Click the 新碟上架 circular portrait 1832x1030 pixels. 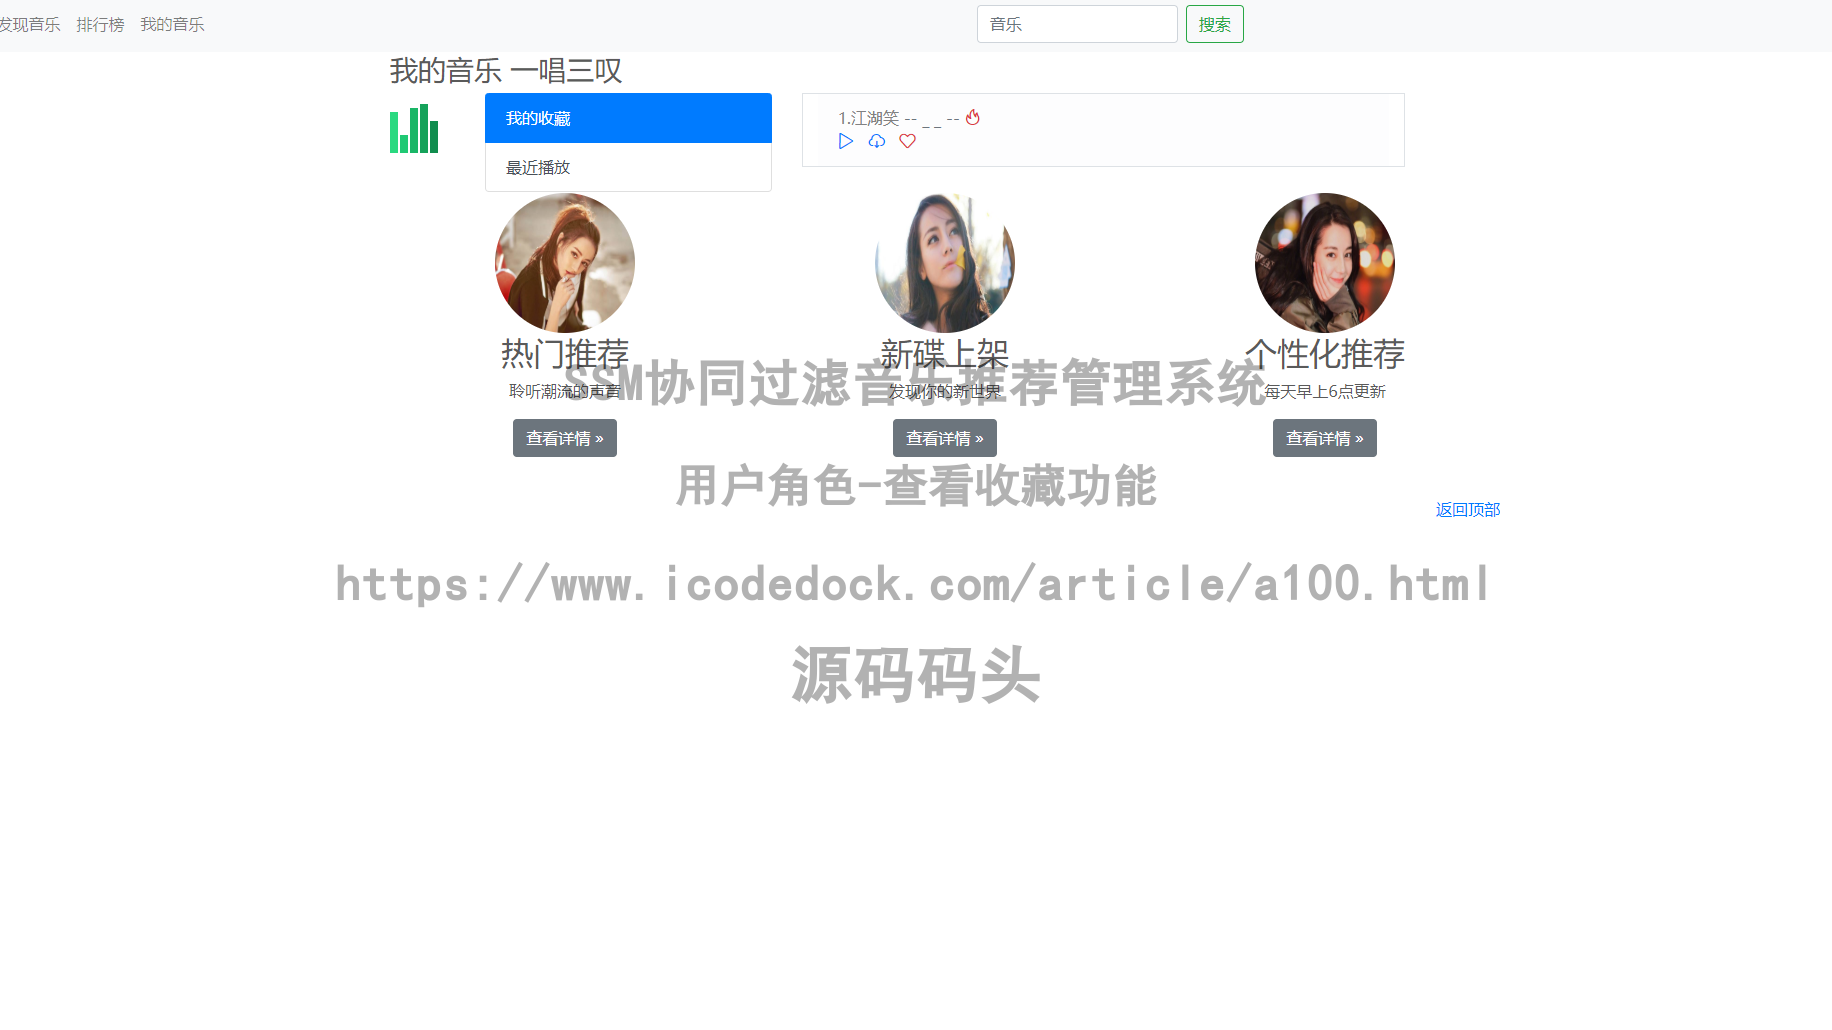pos(945,263)
